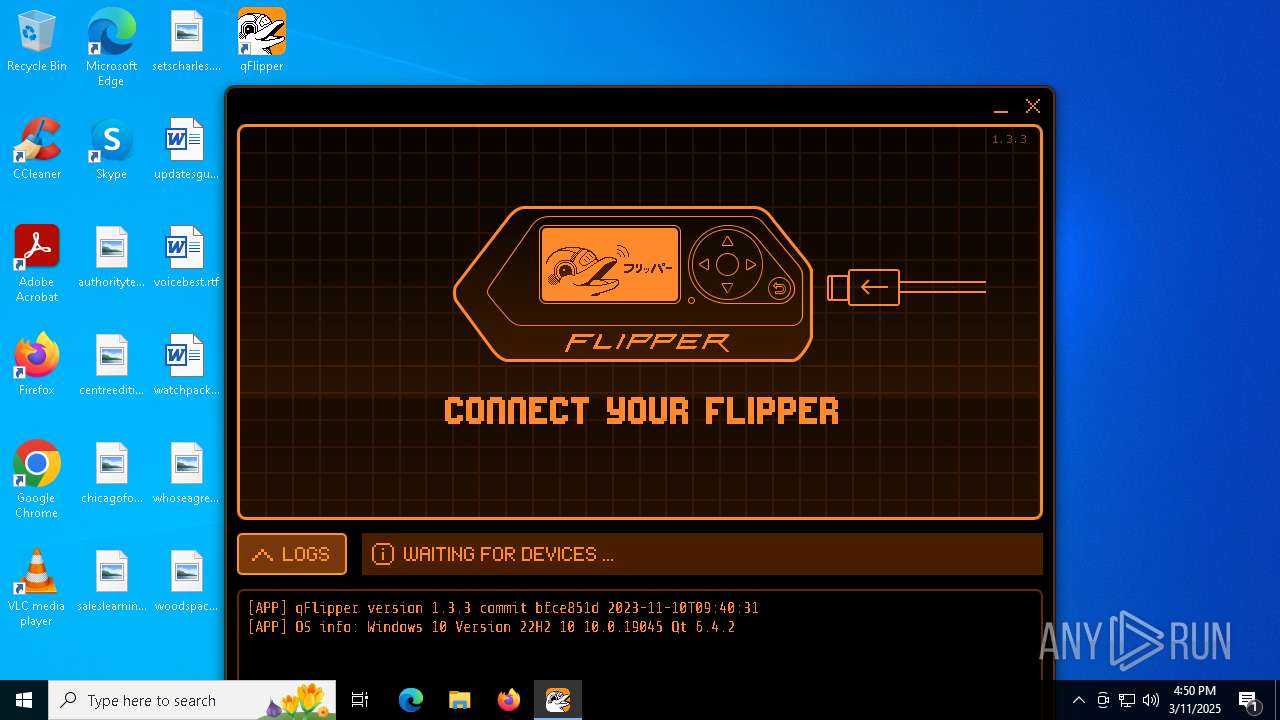Viewport: 1280px width, 720px height.
Task: Open the network tray icon
Action: coord(1127,700)
